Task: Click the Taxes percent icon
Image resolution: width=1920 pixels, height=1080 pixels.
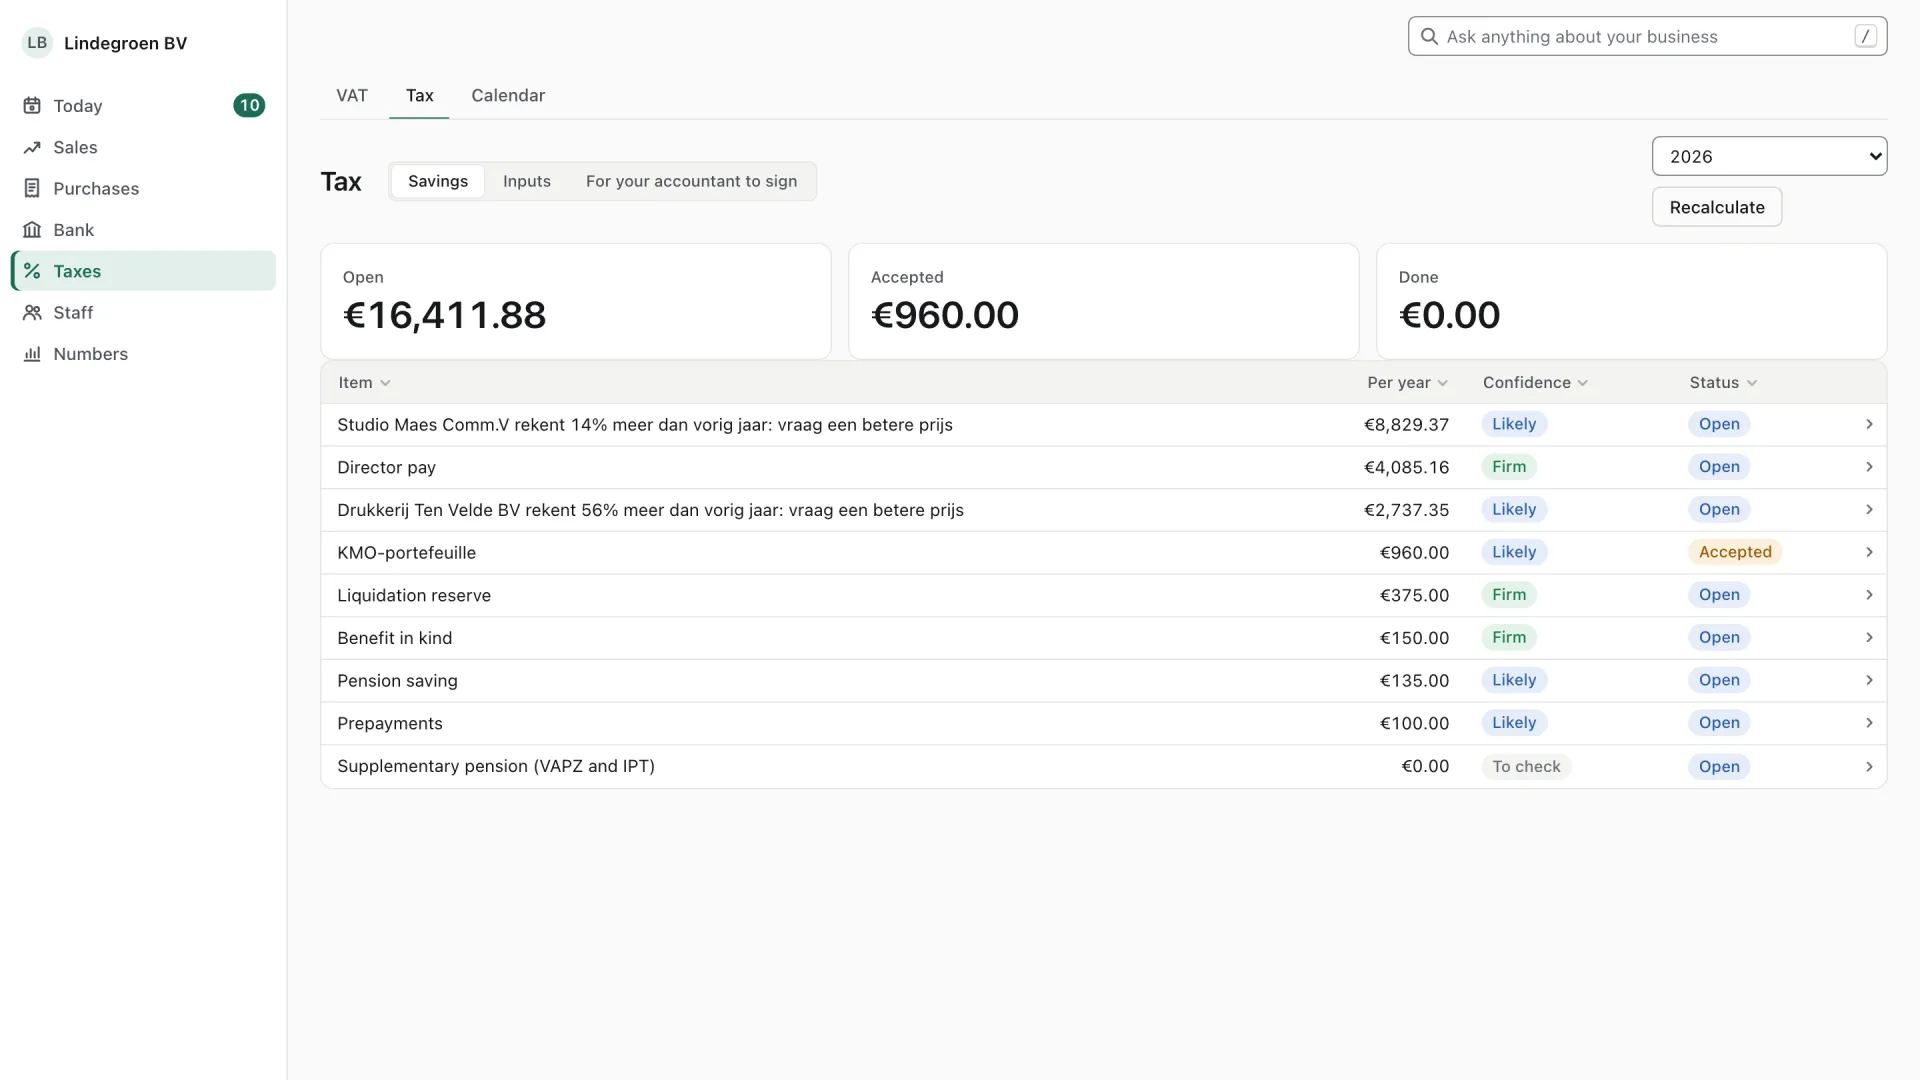Action: [x=32, y=271]
